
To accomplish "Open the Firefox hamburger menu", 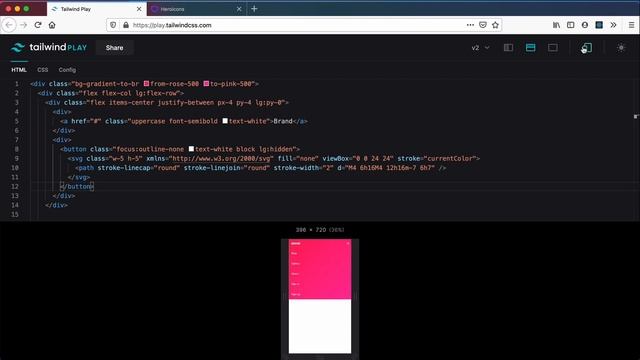I will (x=631, y=25).
